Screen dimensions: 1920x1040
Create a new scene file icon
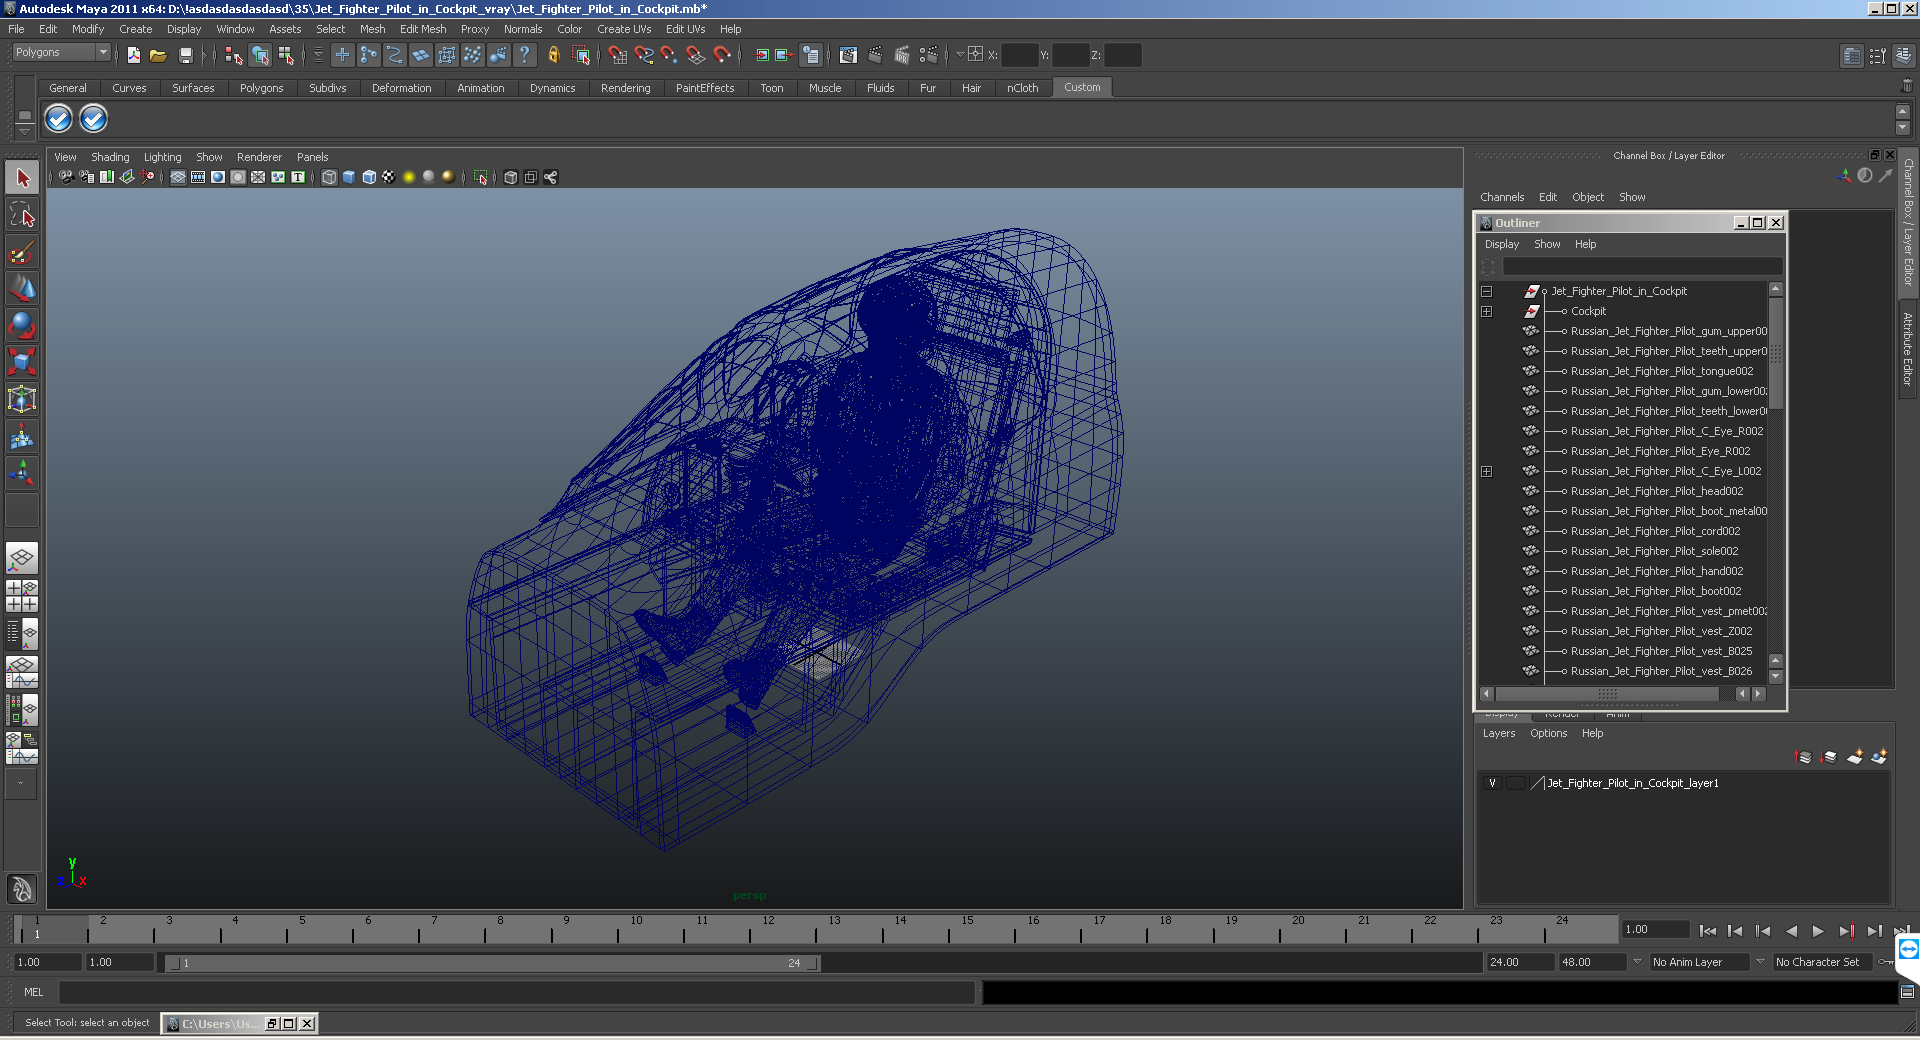[x=133, y=56]
